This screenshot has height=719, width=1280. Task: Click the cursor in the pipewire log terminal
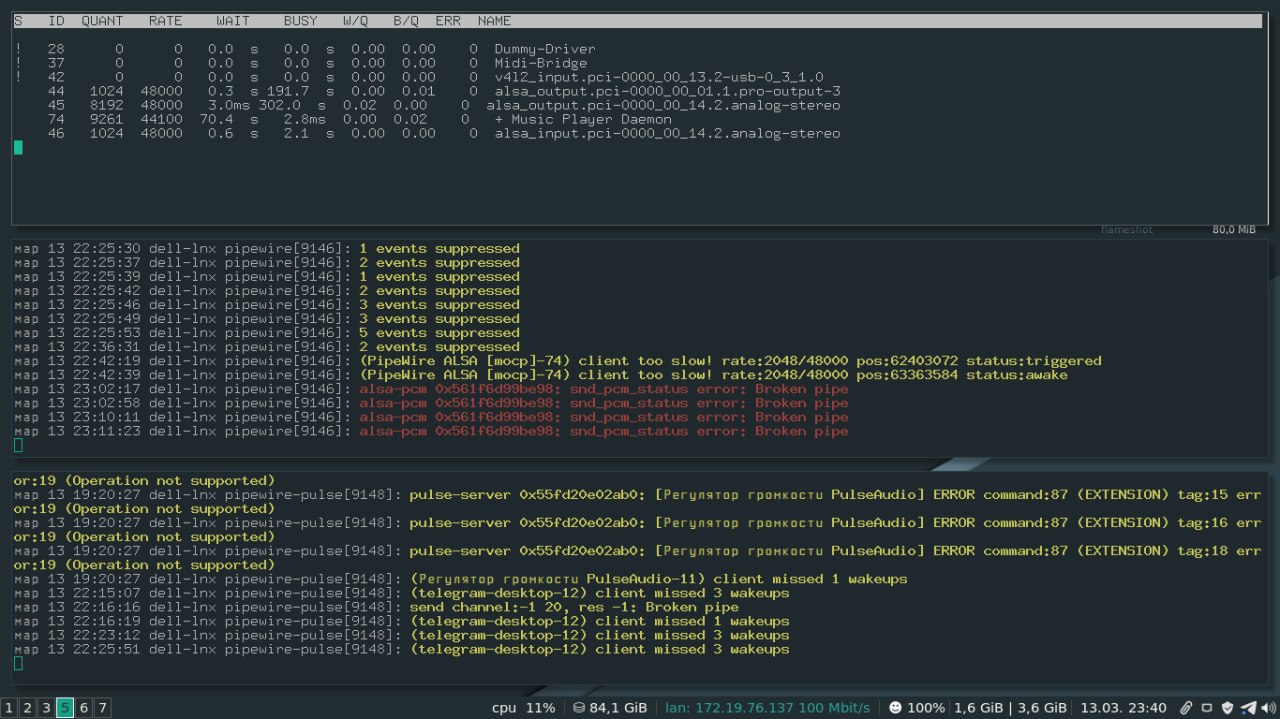[18, 445]
